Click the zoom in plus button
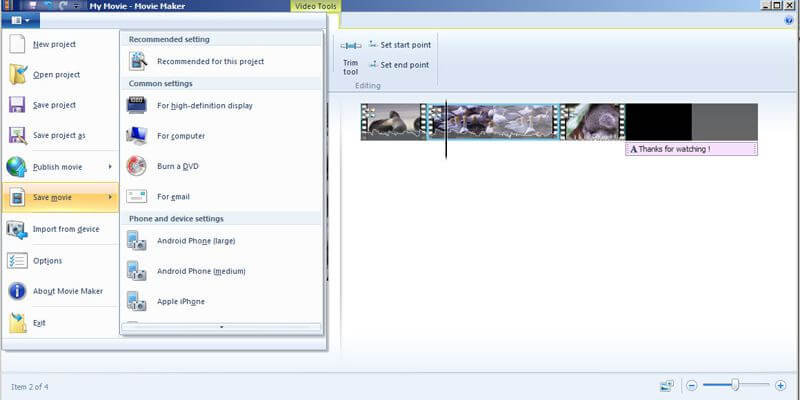 (x=780, y=386)
